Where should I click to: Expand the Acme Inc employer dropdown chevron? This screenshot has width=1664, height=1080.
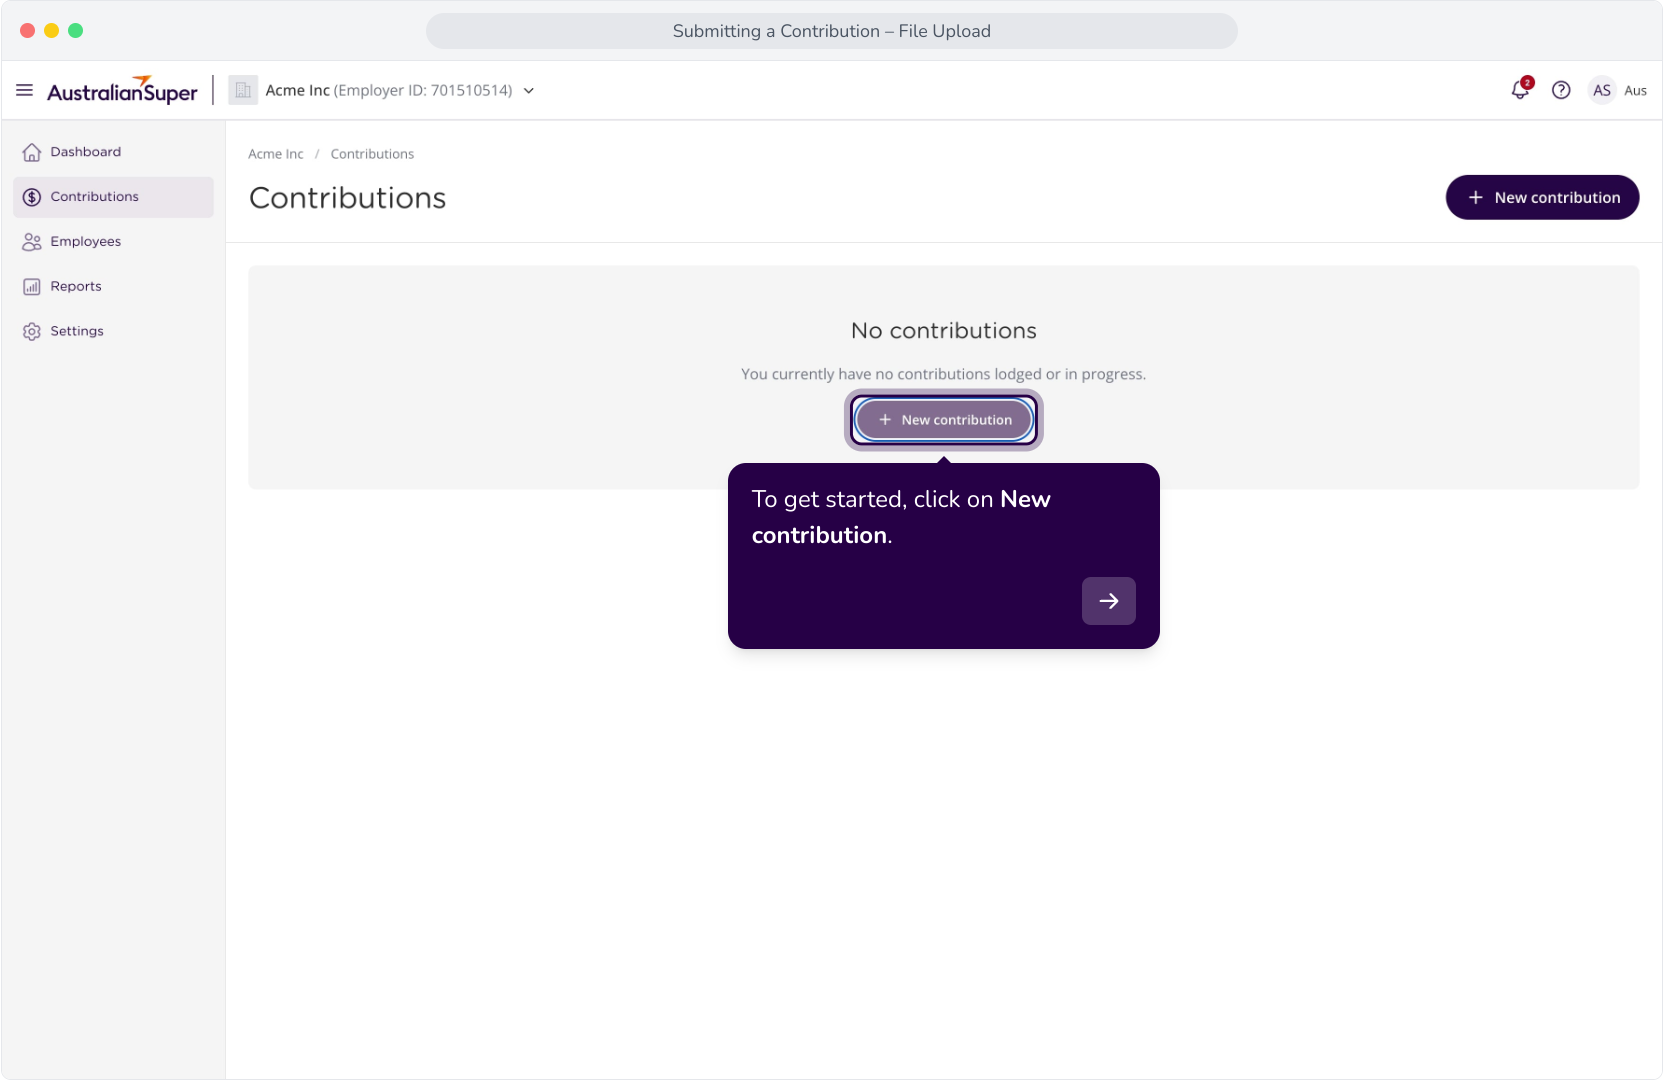tap(529, 91)
